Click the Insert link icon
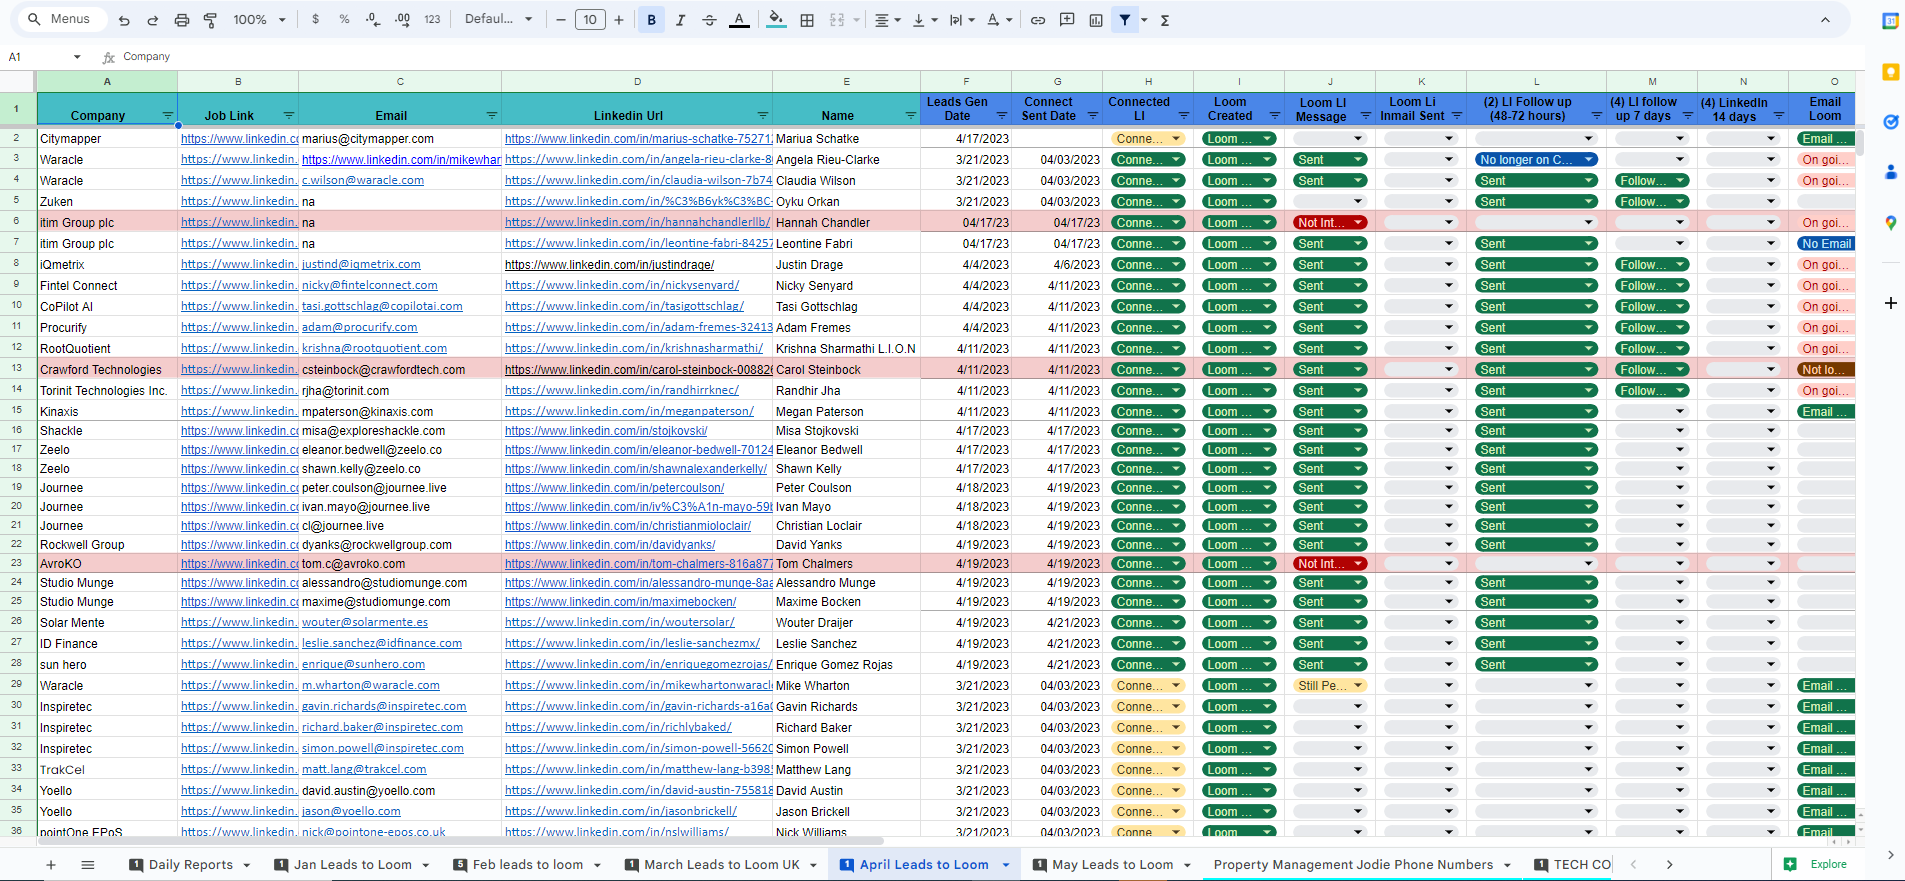Image resolution: width=1905 pixels, height=881 pixels. click(1038, 20)
